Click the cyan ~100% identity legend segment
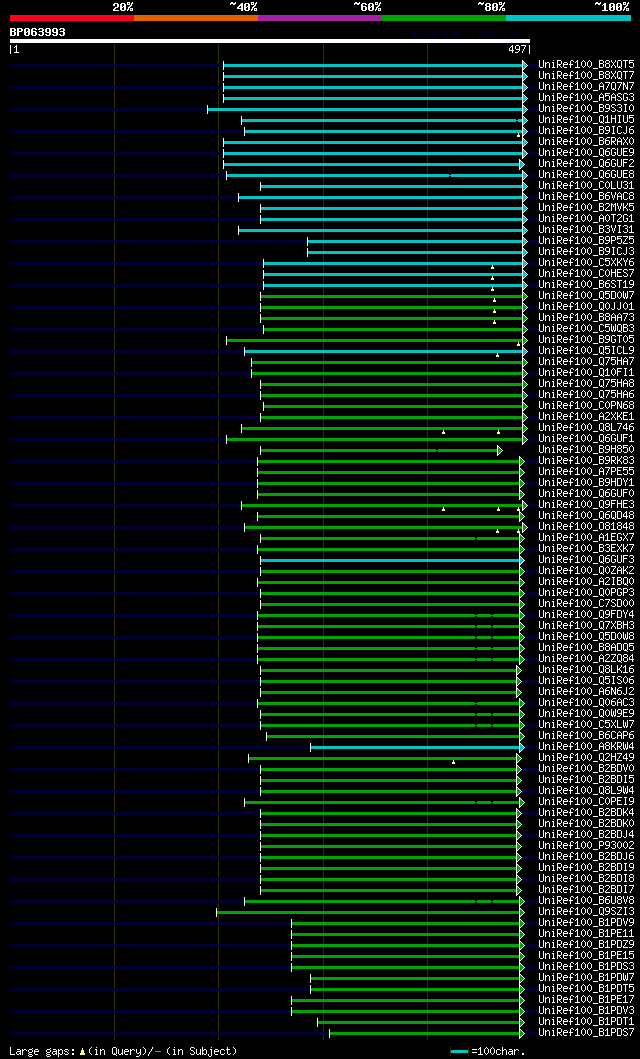This screenshot has height=1059, width=640. 568,18
